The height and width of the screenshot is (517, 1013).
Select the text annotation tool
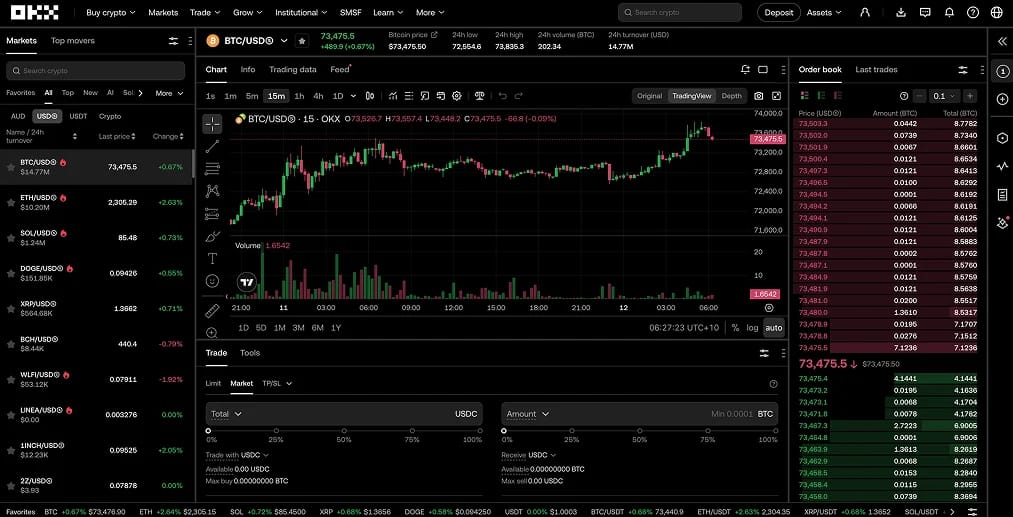[x=212, y=258]
